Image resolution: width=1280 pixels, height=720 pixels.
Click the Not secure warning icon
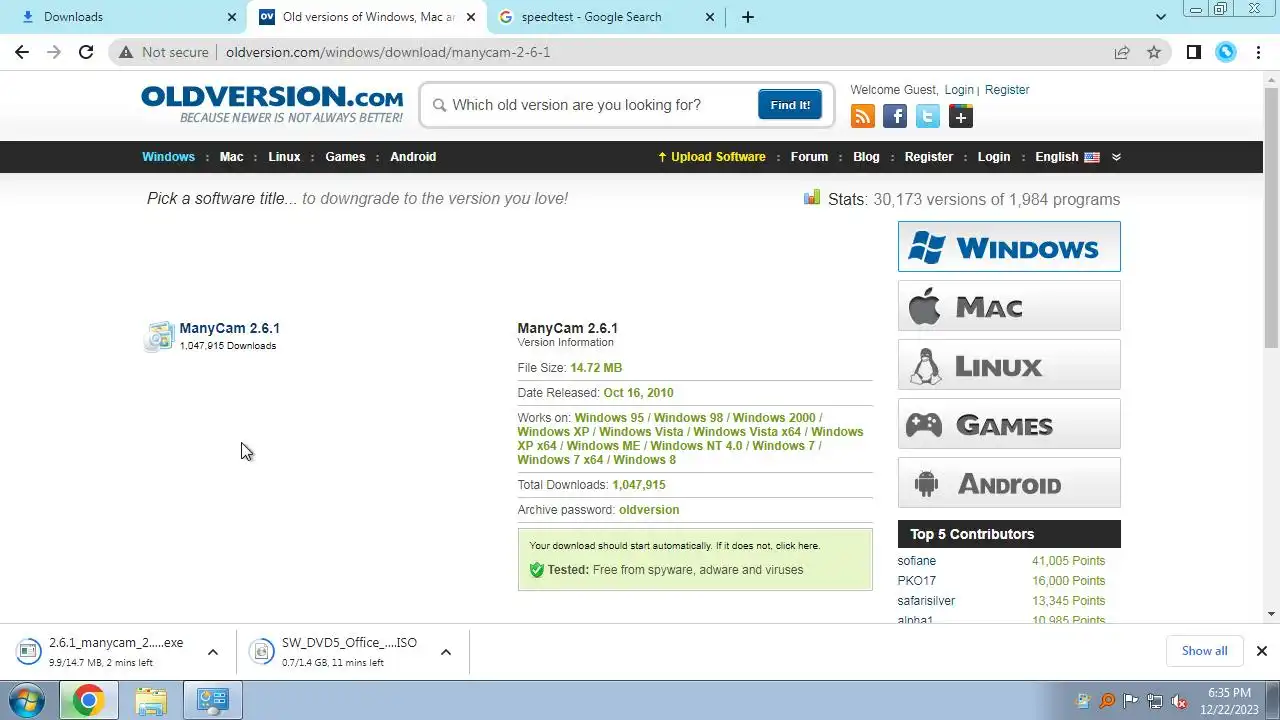125,52
